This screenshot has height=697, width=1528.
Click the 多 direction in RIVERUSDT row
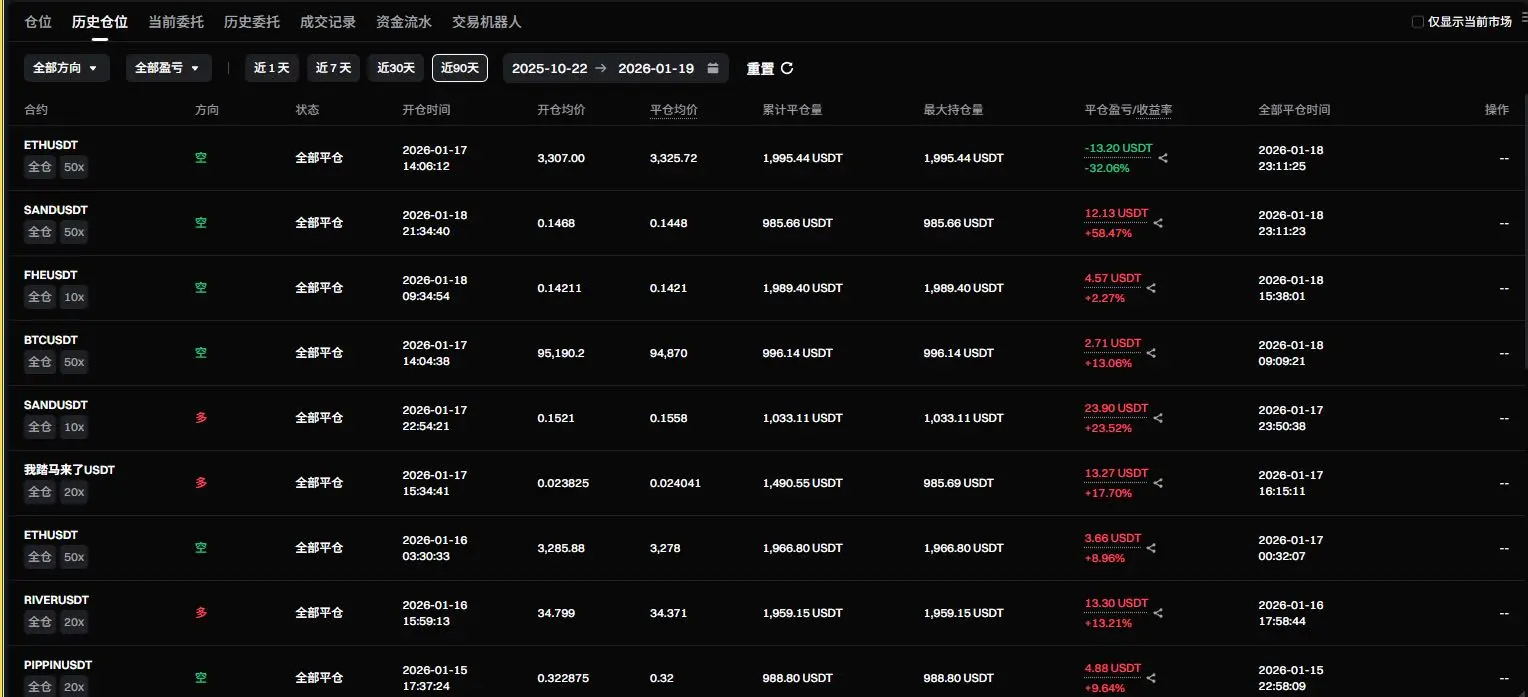(x=201, y=613)
